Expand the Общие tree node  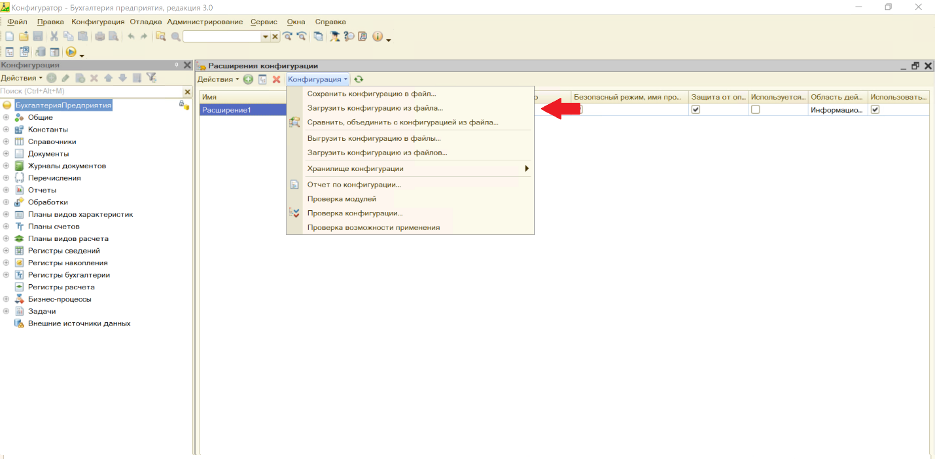(6, 118)
